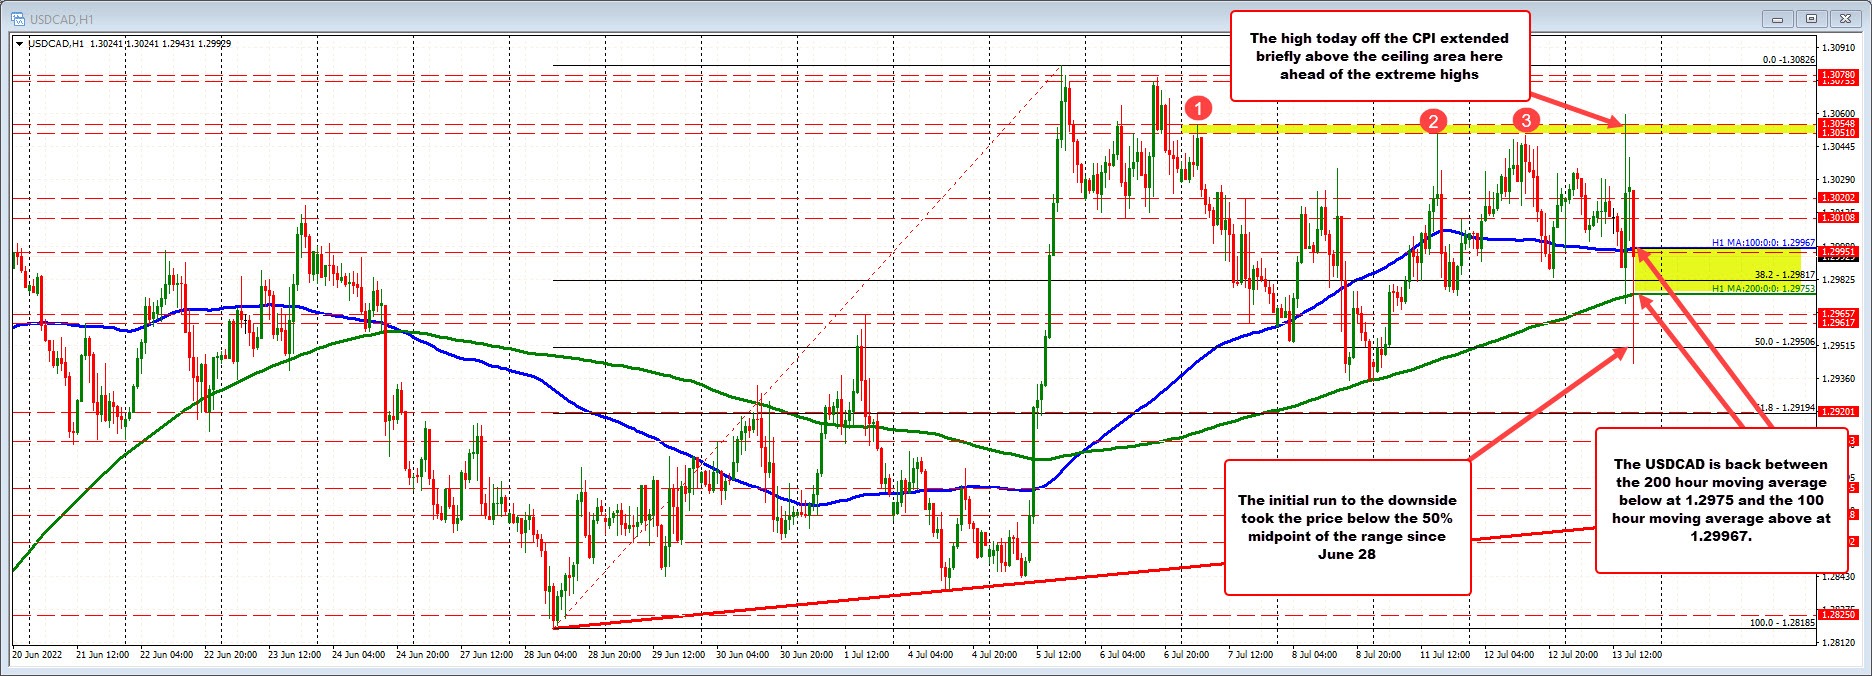Click the 20 Jun 2022 time axis label
The width and height of the screenshot is (1872, 676).
tap(36, 655)
